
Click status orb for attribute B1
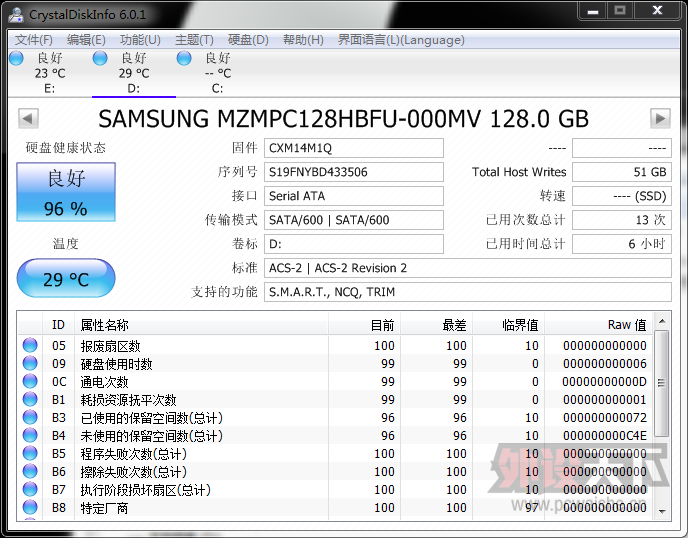point(30,399)
